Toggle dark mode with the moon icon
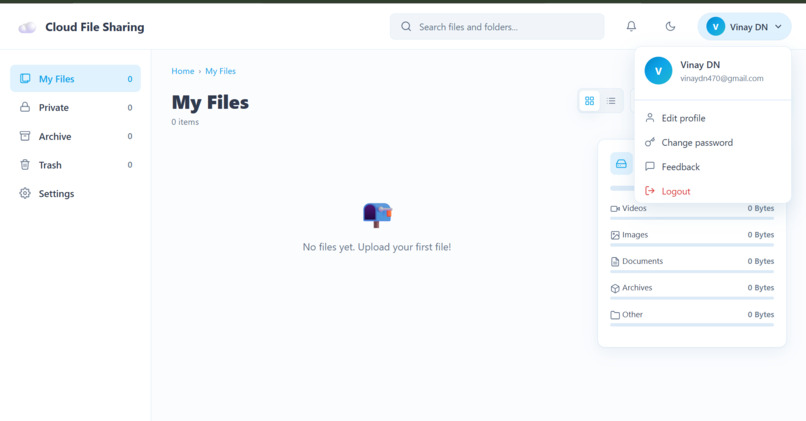This screenshot has height=421, width=806. [670, 26]
